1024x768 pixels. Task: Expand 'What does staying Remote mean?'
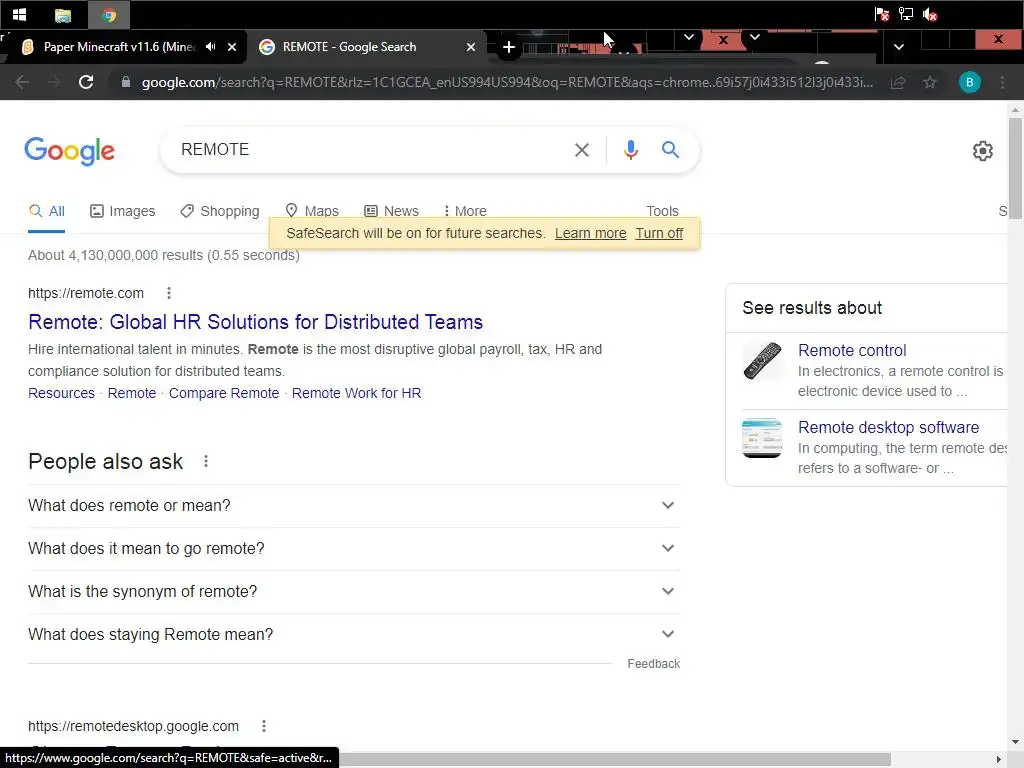[353, 635]
